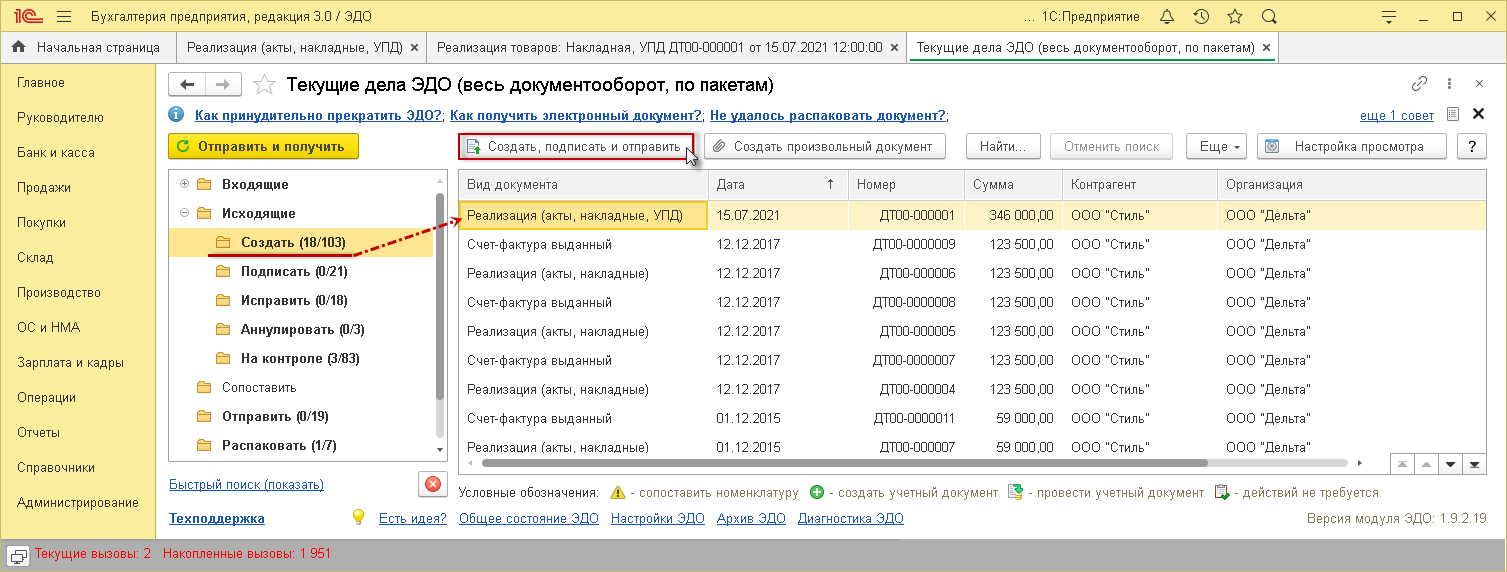
Task: Open the info icon beside tips
Action: (x=177, y=115)
